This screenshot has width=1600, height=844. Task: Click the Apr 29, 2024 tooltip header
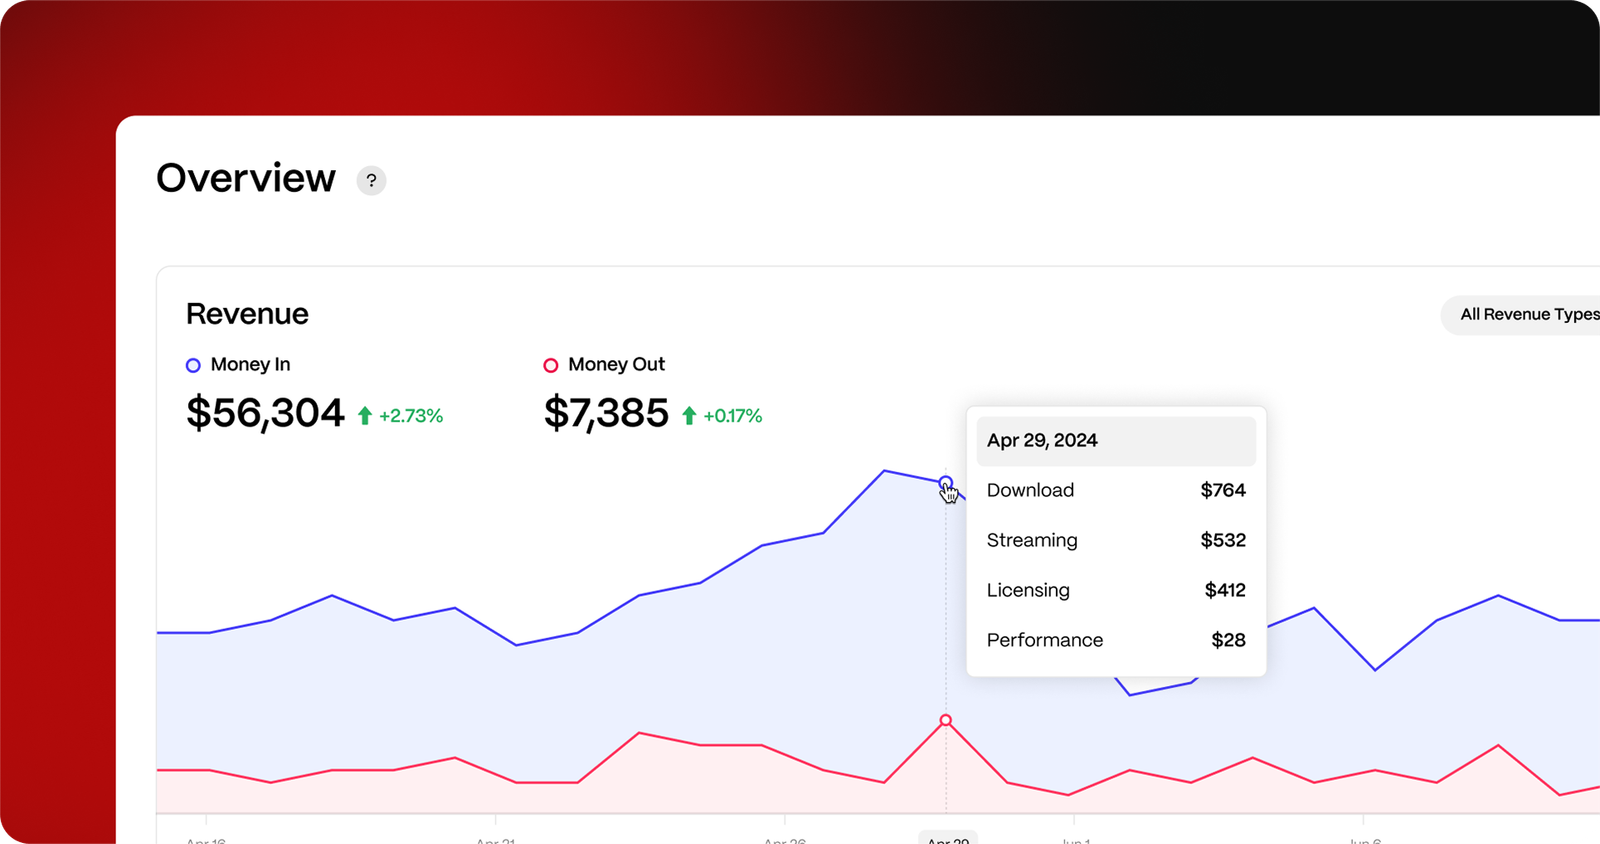[1115, 441]
